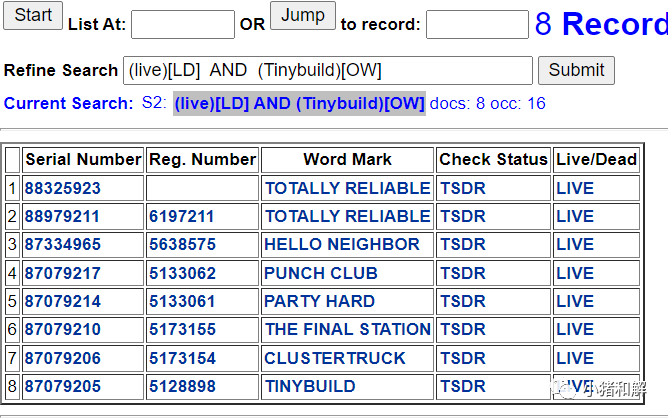Open serial number 87079205
This screenshot has height=419, width=668.
click(63, 386)
